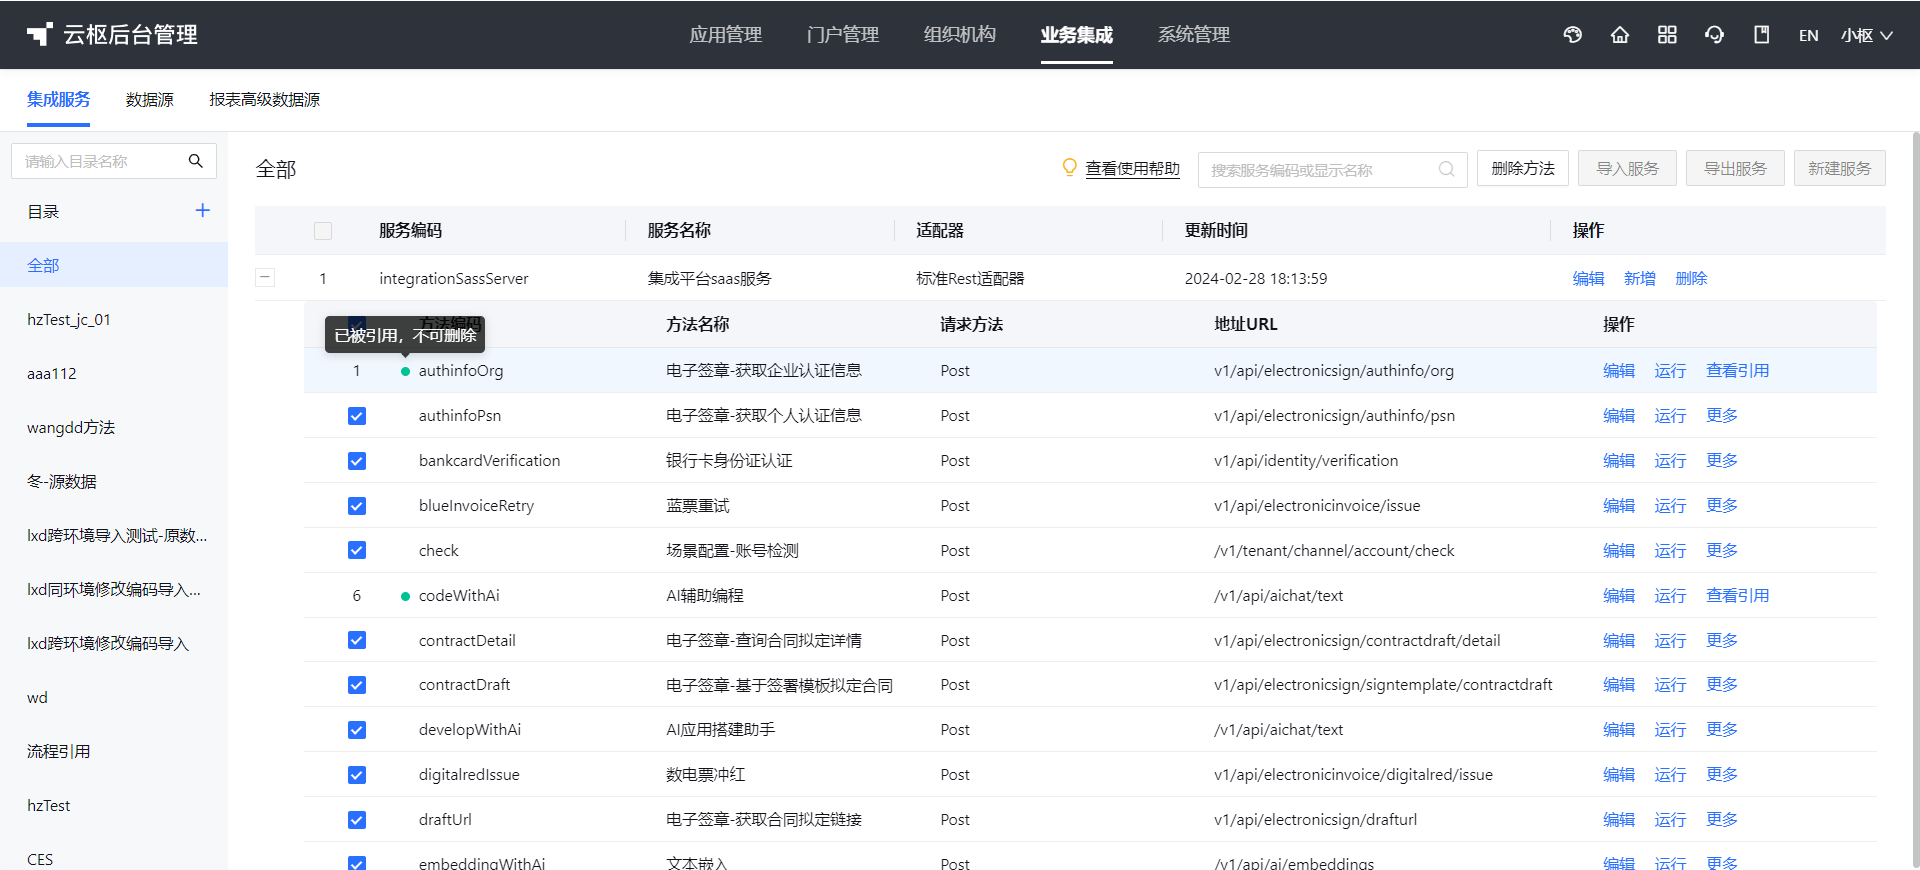Click 查看引用 for authinfoOrg
The image size is (1920, 870).
click(x=1738, y=371)
